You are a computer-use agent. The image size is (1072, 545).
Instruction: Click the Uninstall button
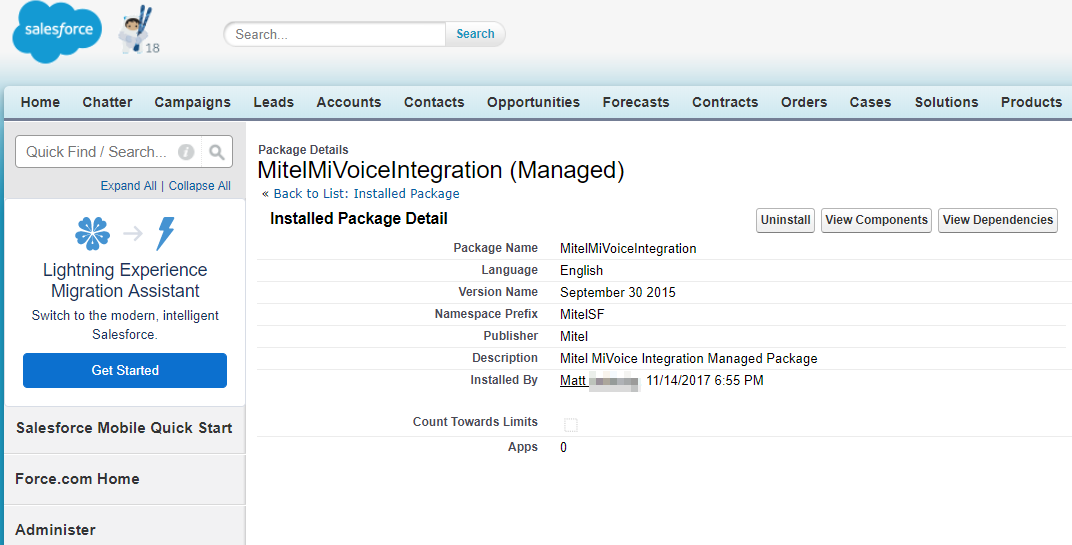coord(786,220)
